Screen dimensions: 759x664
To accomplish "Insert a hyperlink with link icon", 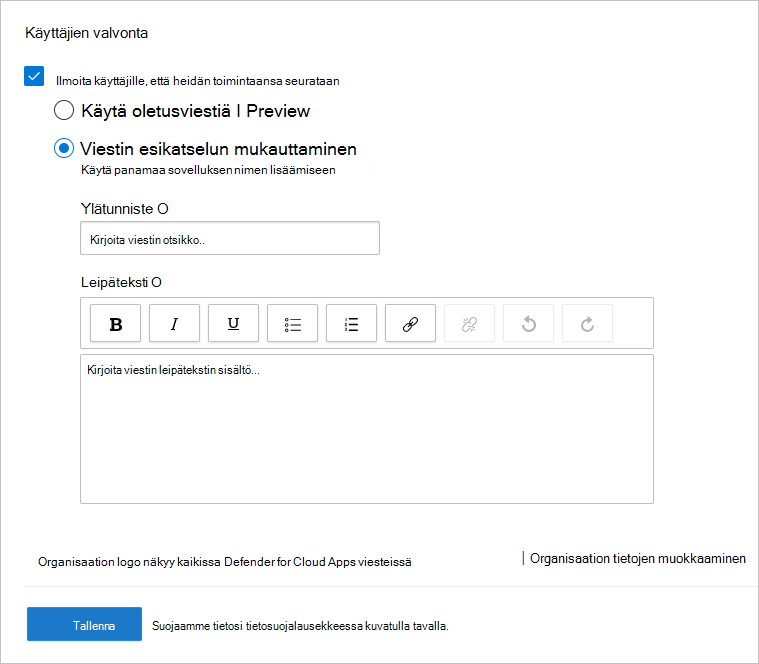I will click(x=410, y=323).
